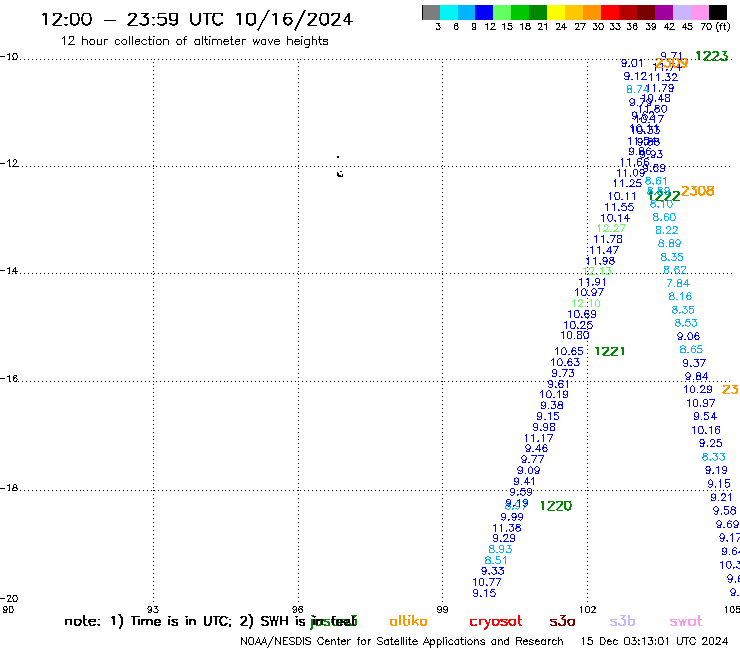The image size is (740, 650).
Task: Click the yellow 24 ft legend swatch
Action: [x=556, y=12]
